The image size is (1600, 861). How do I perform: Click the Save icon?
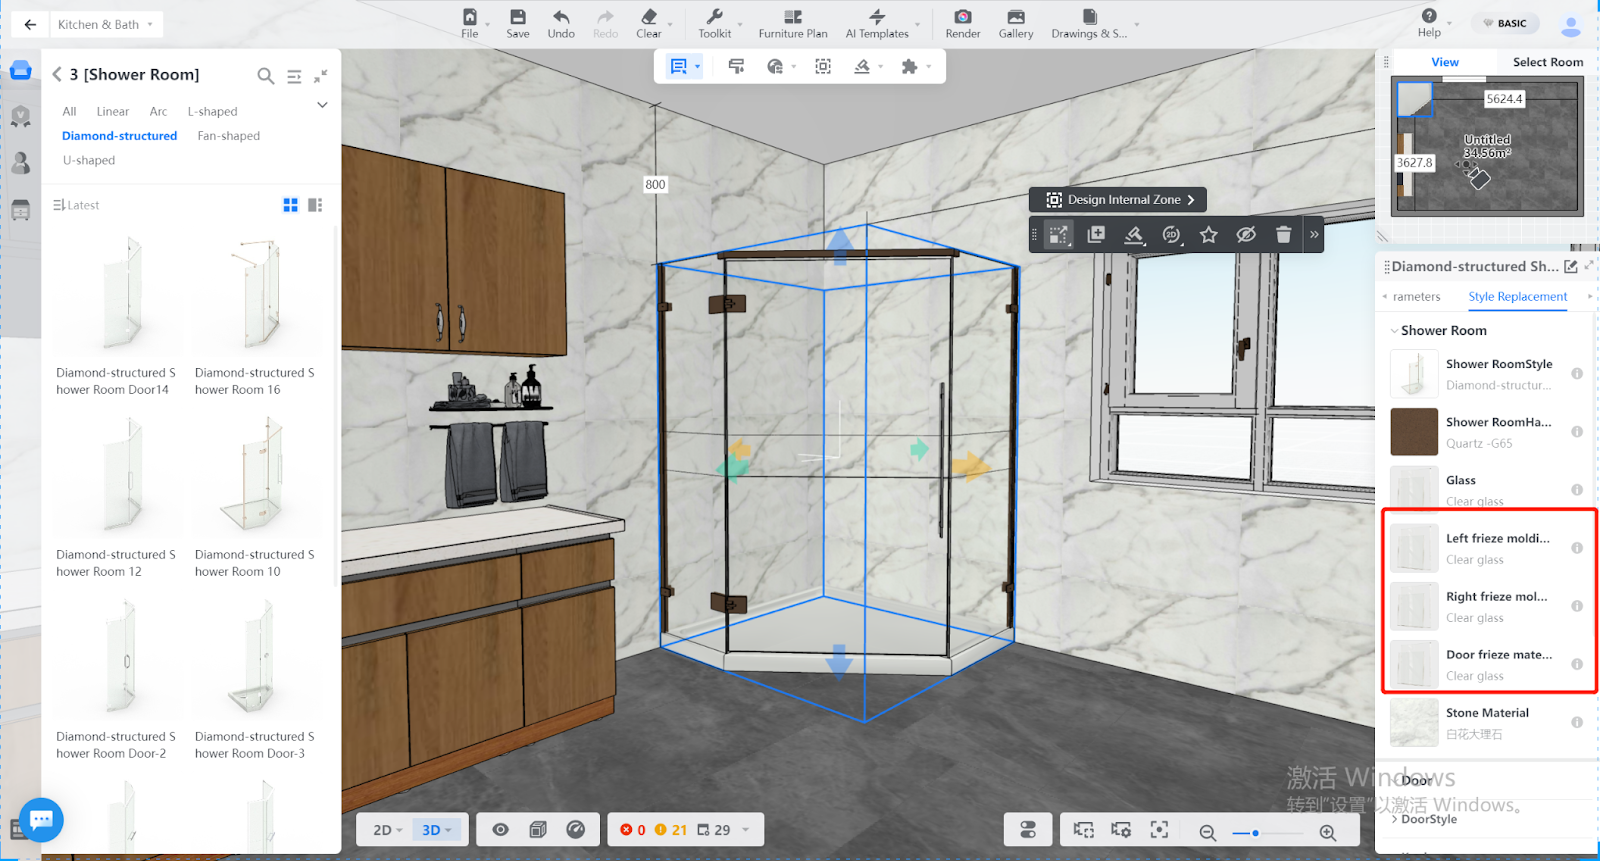(x=517, y=18)
